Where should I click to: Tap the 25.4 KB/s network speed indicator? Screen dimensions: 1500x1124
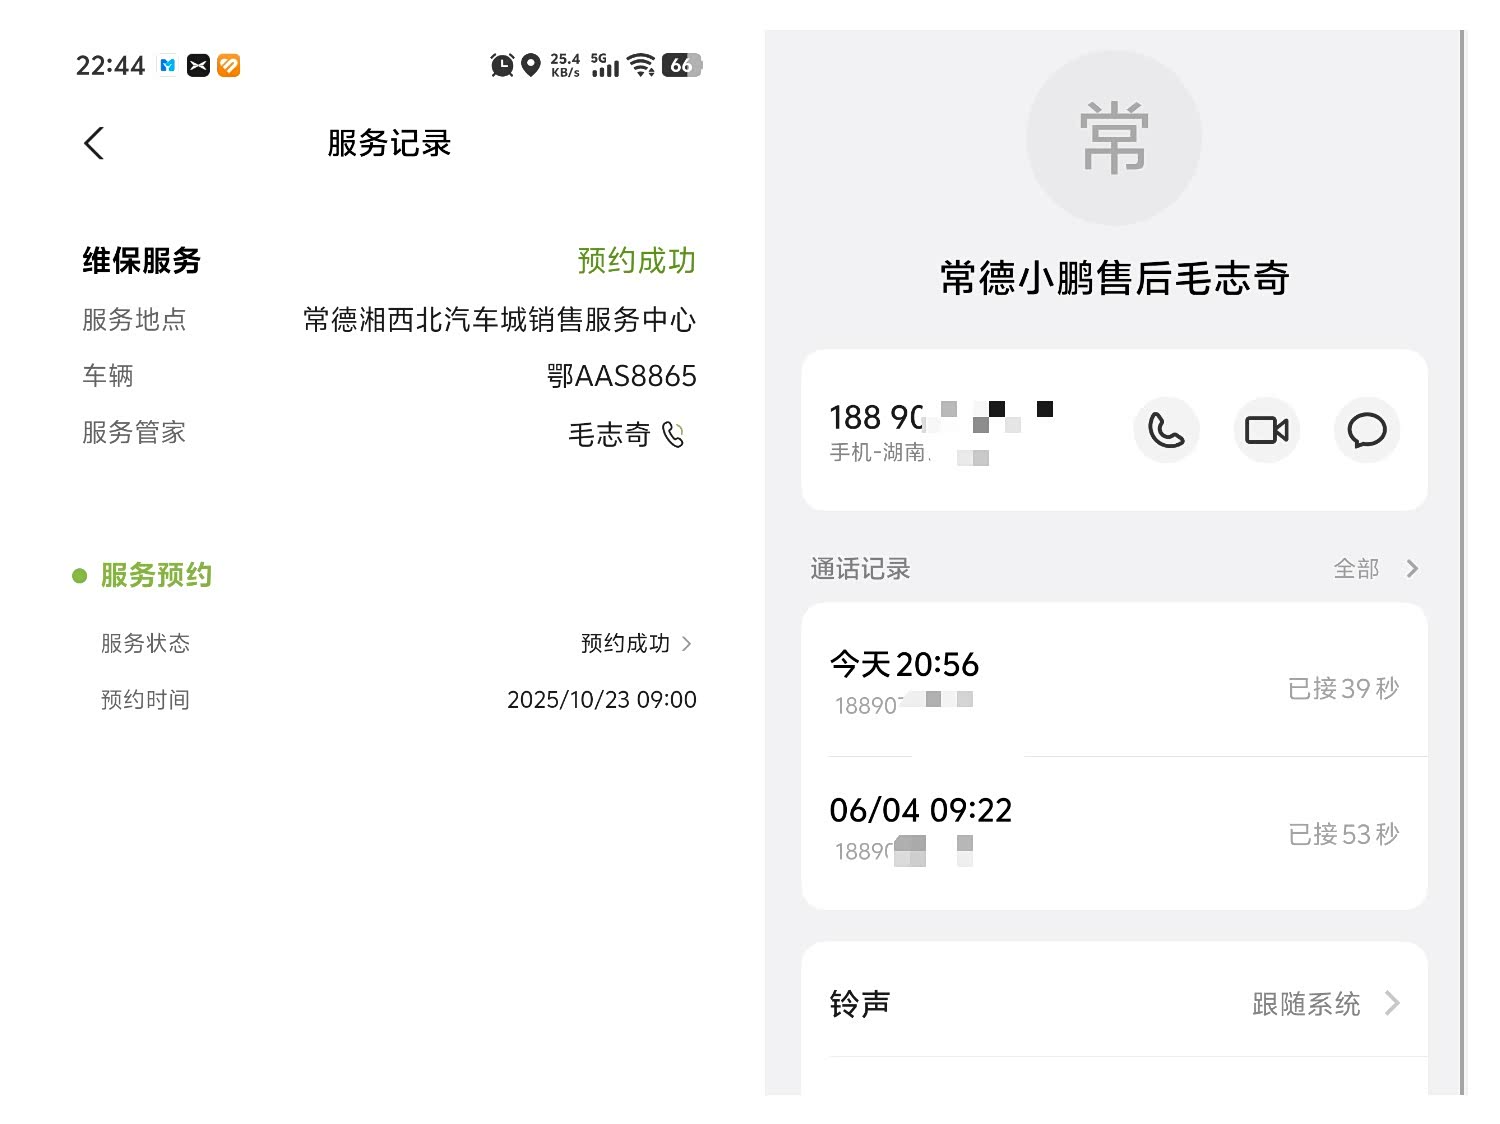coord(565,65)
